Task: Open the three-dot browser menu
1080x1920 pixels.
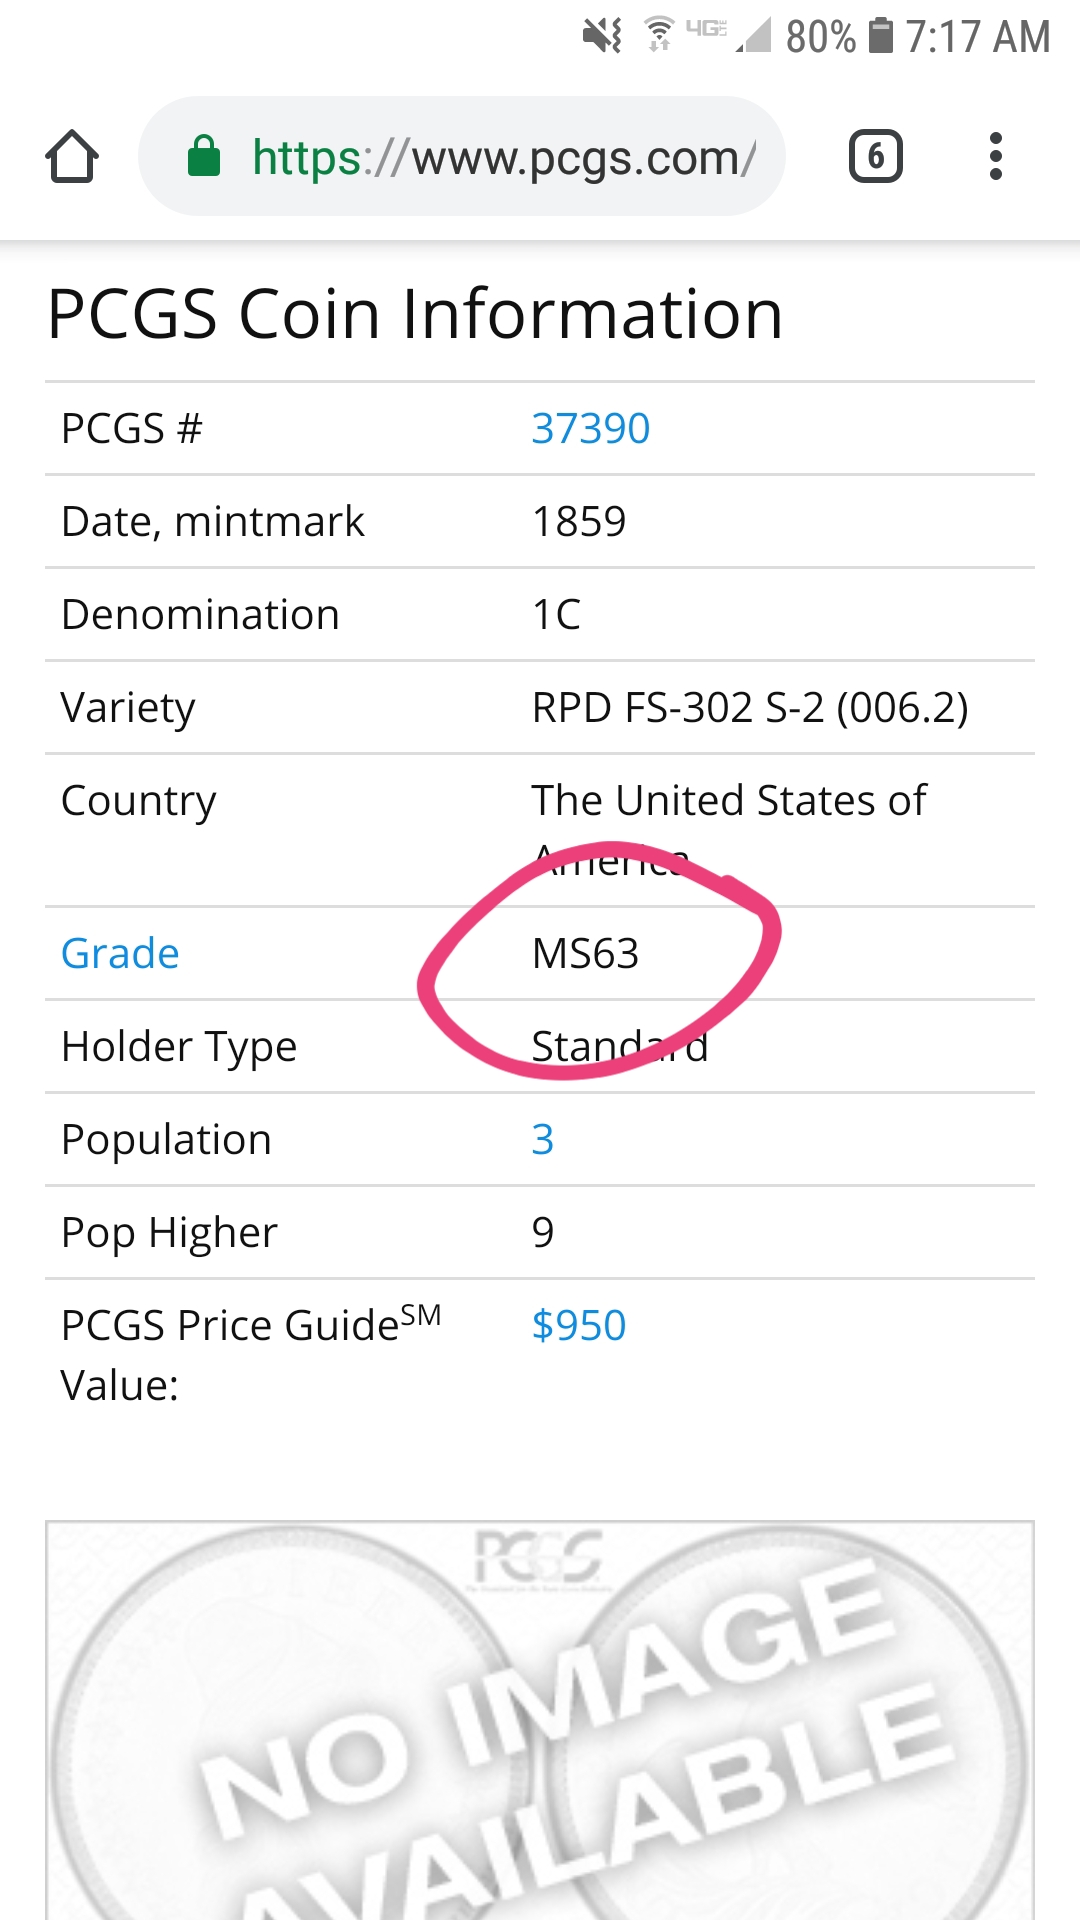Action: pyautogui.click(x=995, y=157)
